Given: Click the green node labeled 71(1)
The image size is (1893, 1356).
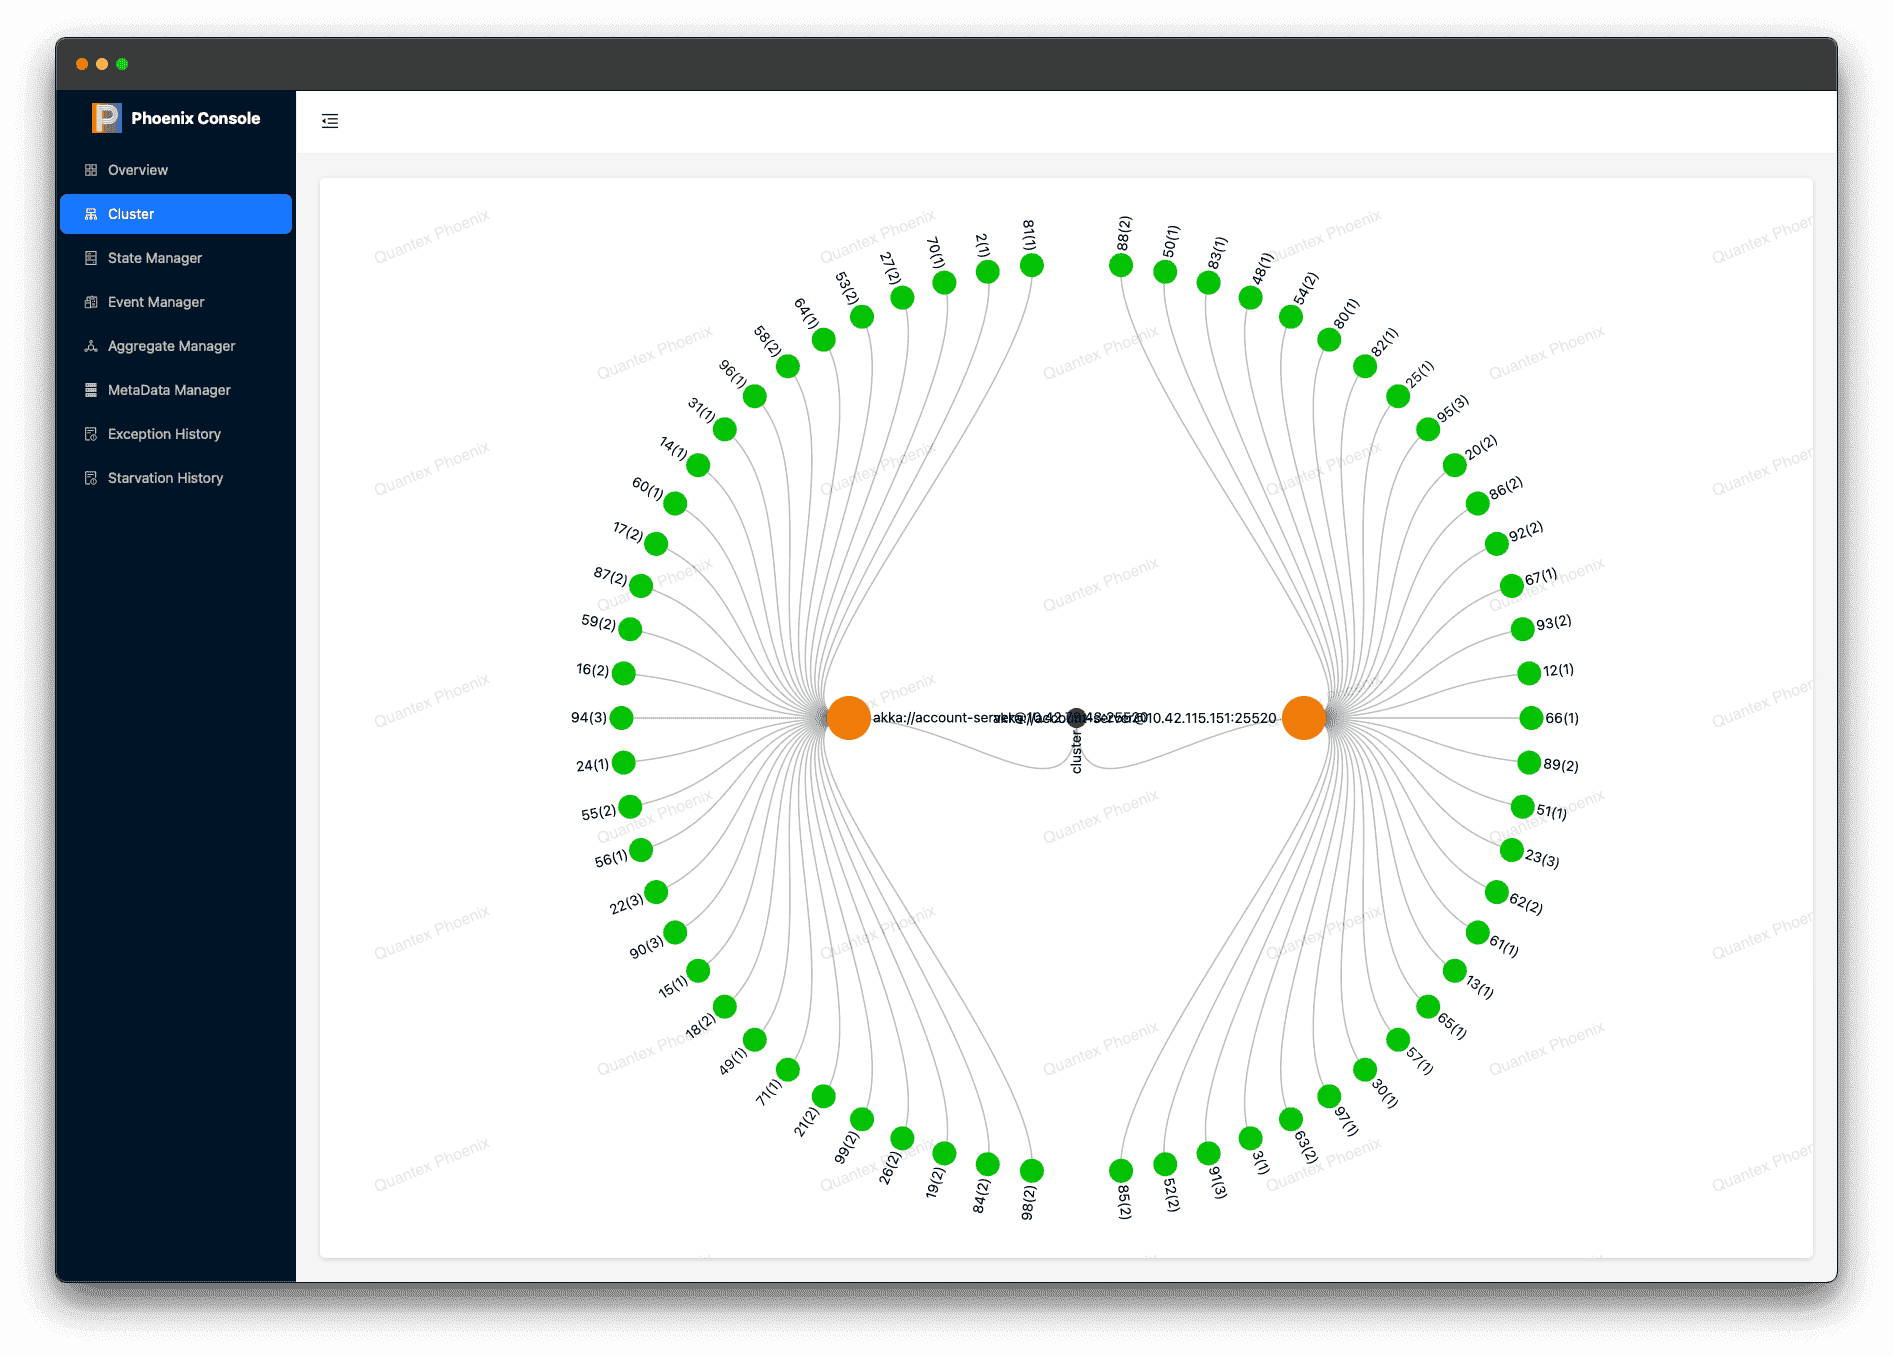Looking at the screenshot, I should 788,1070.
